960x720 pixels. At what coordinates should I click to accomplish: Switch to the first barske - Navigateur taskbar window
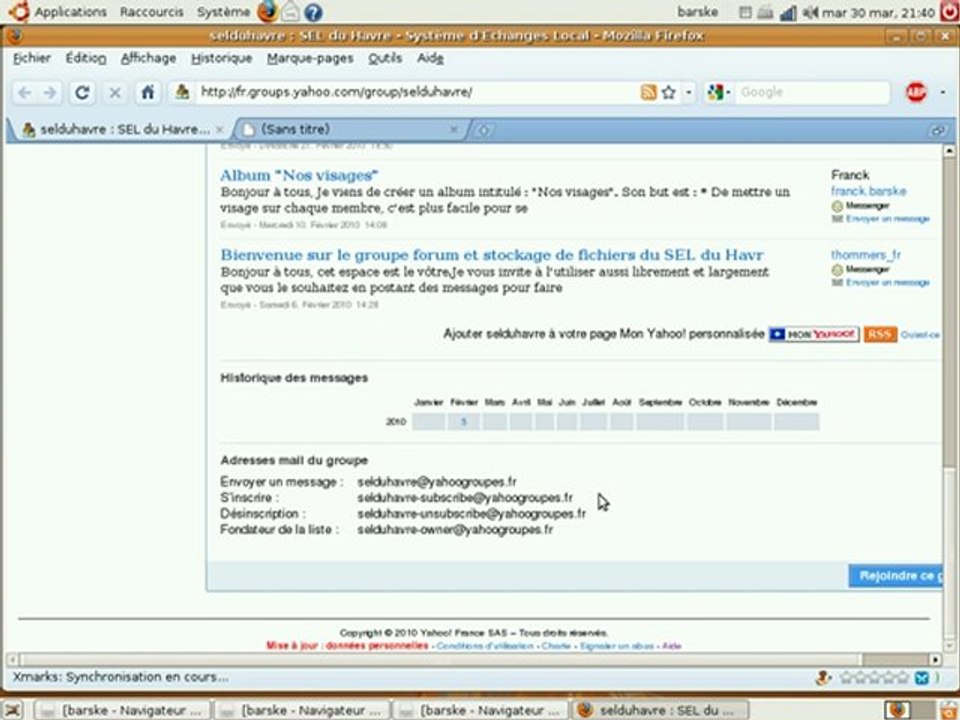[121, 710]
